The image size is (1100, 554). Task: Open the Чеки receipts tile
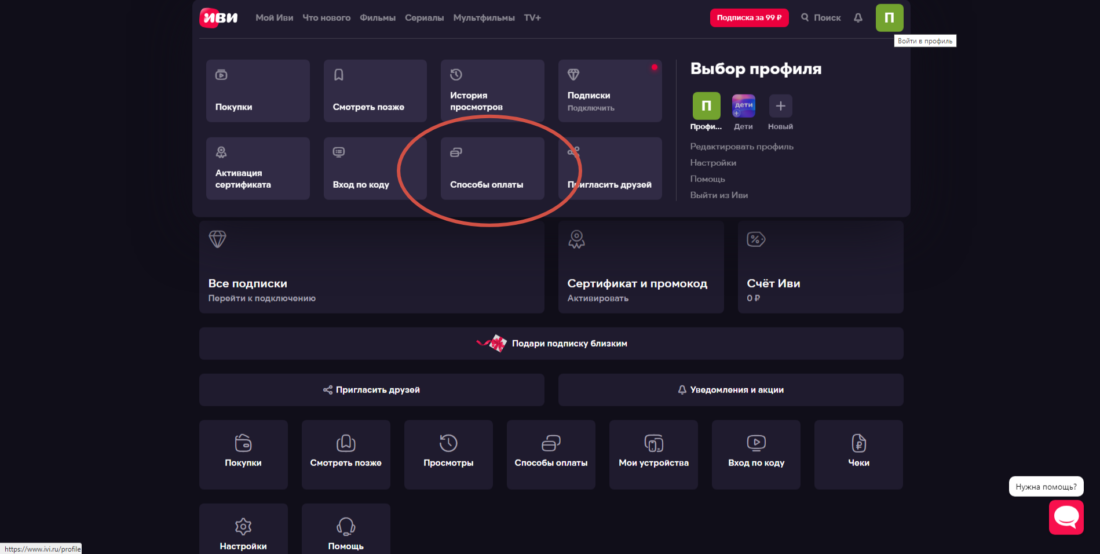tap(858, 454)
